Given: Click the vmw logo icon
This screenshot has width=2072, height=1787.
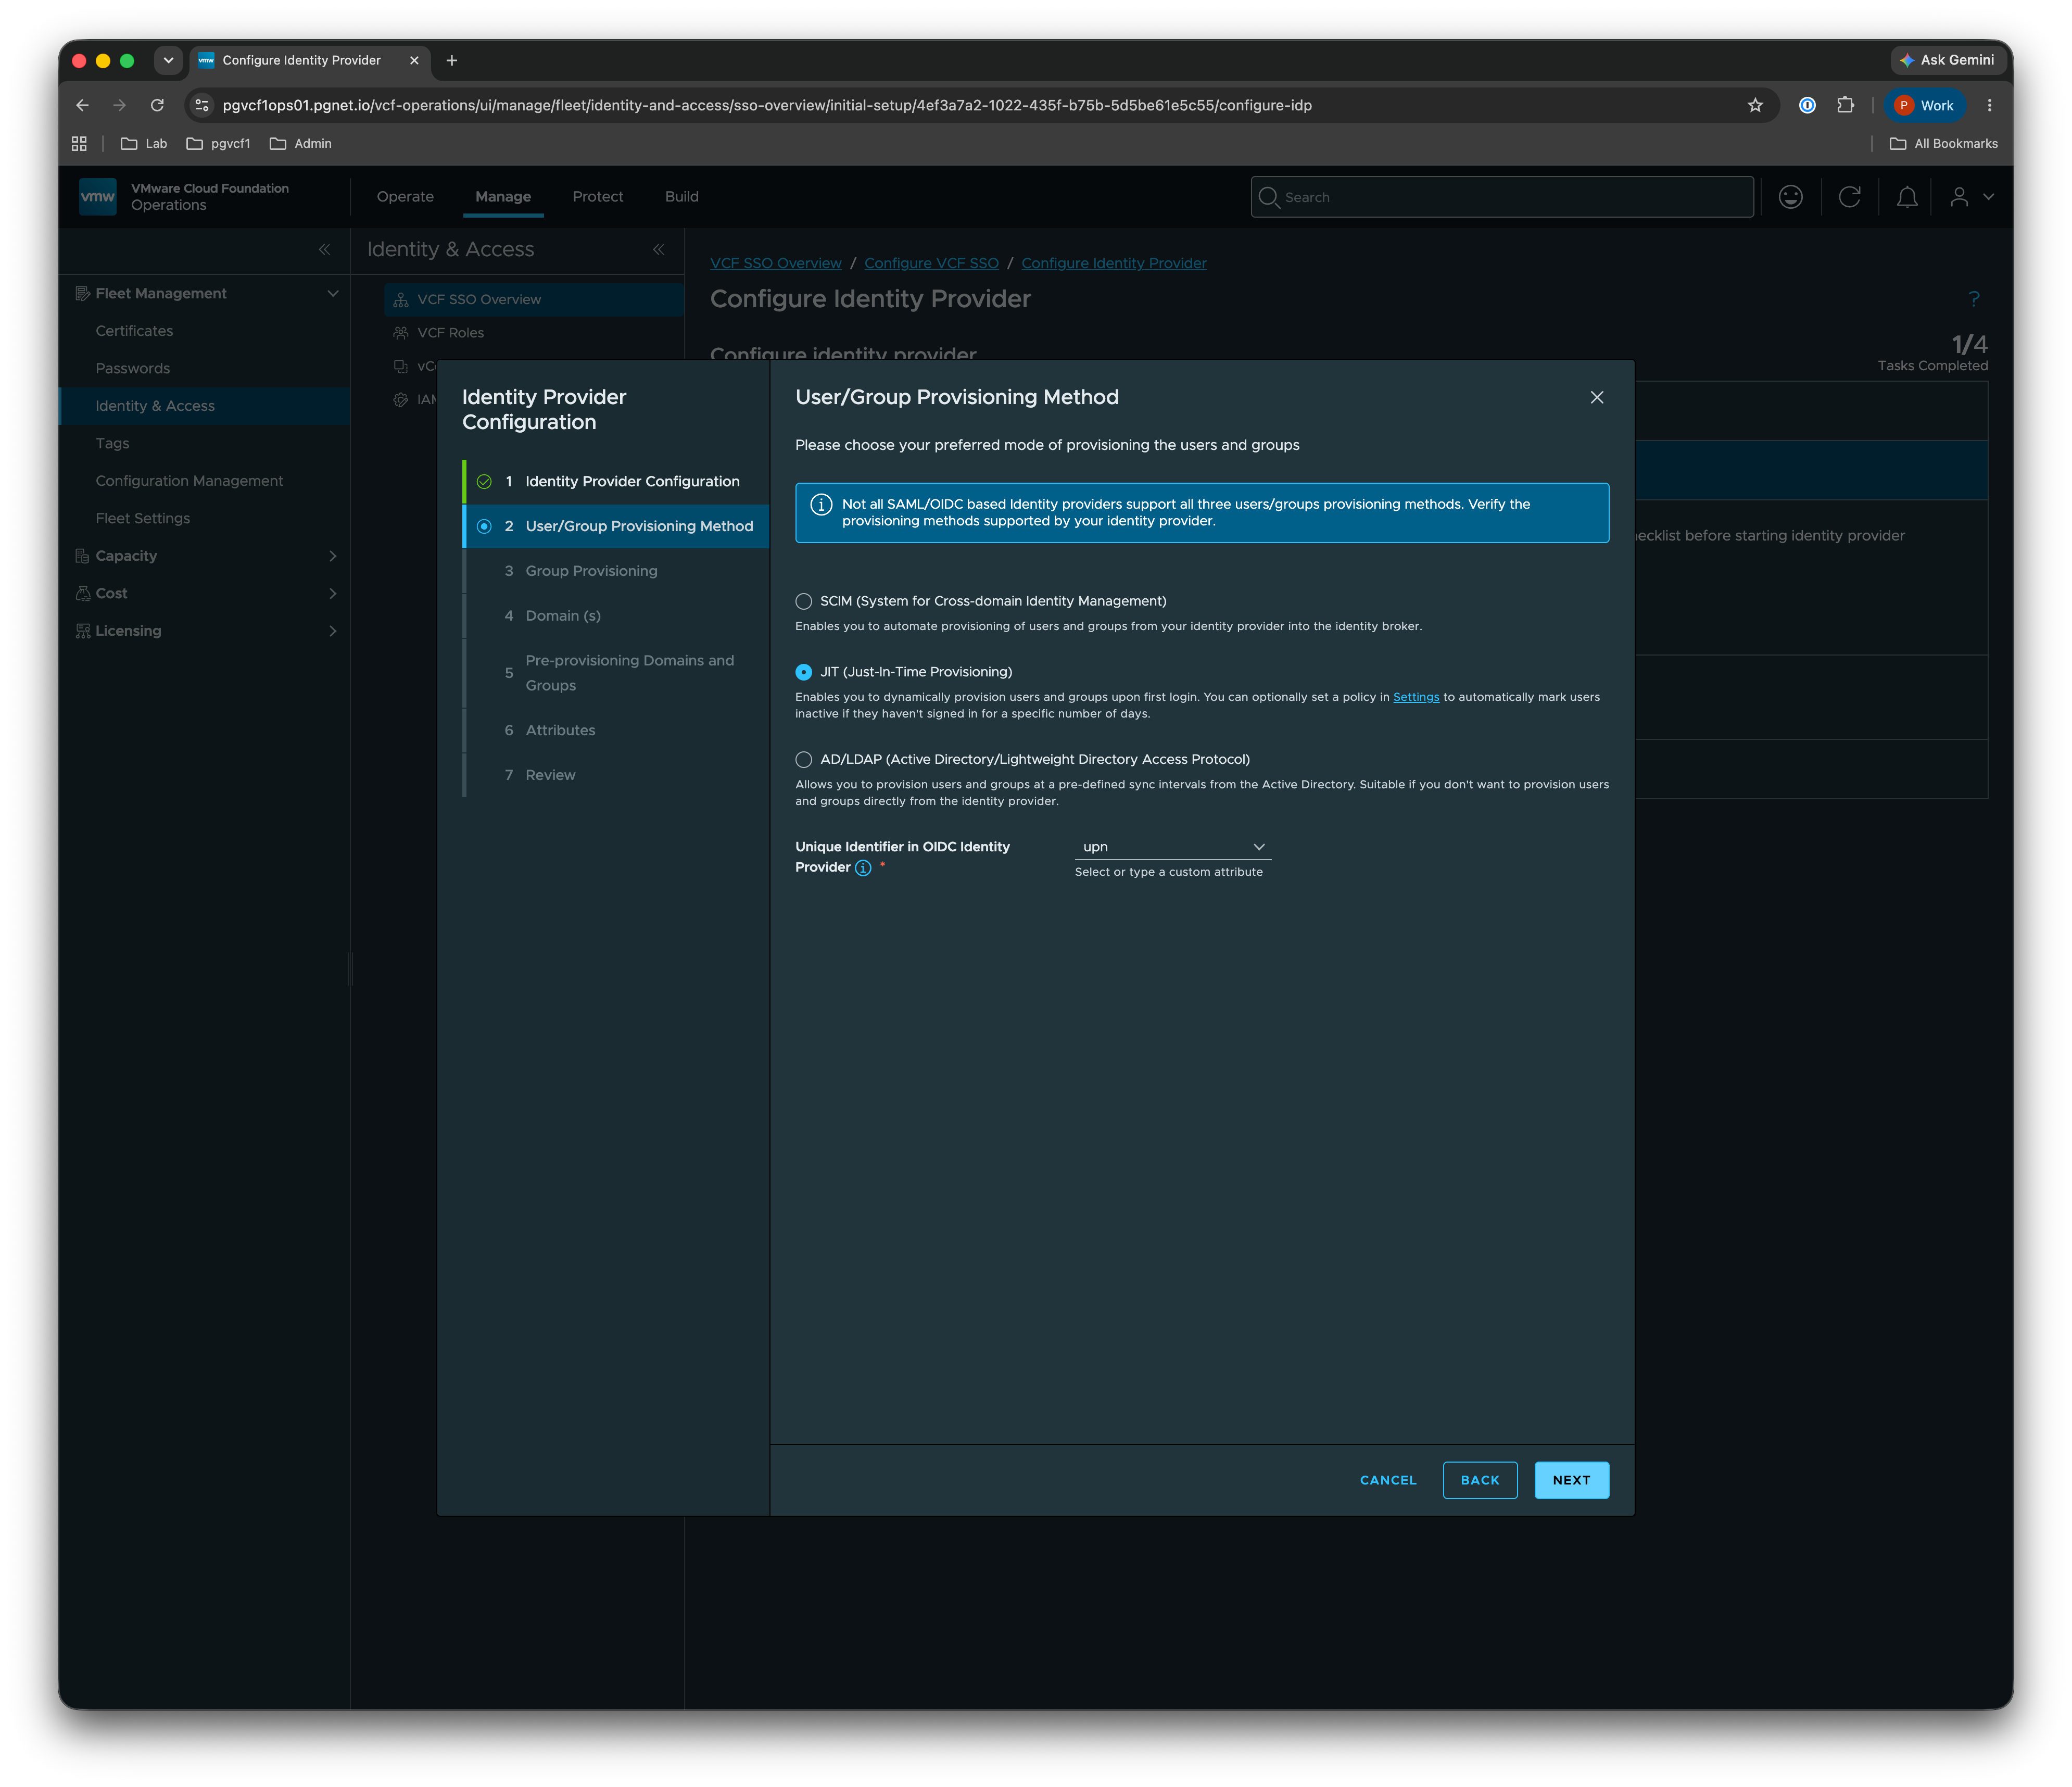Looking at the screenshot, I should tap(98, 197).
